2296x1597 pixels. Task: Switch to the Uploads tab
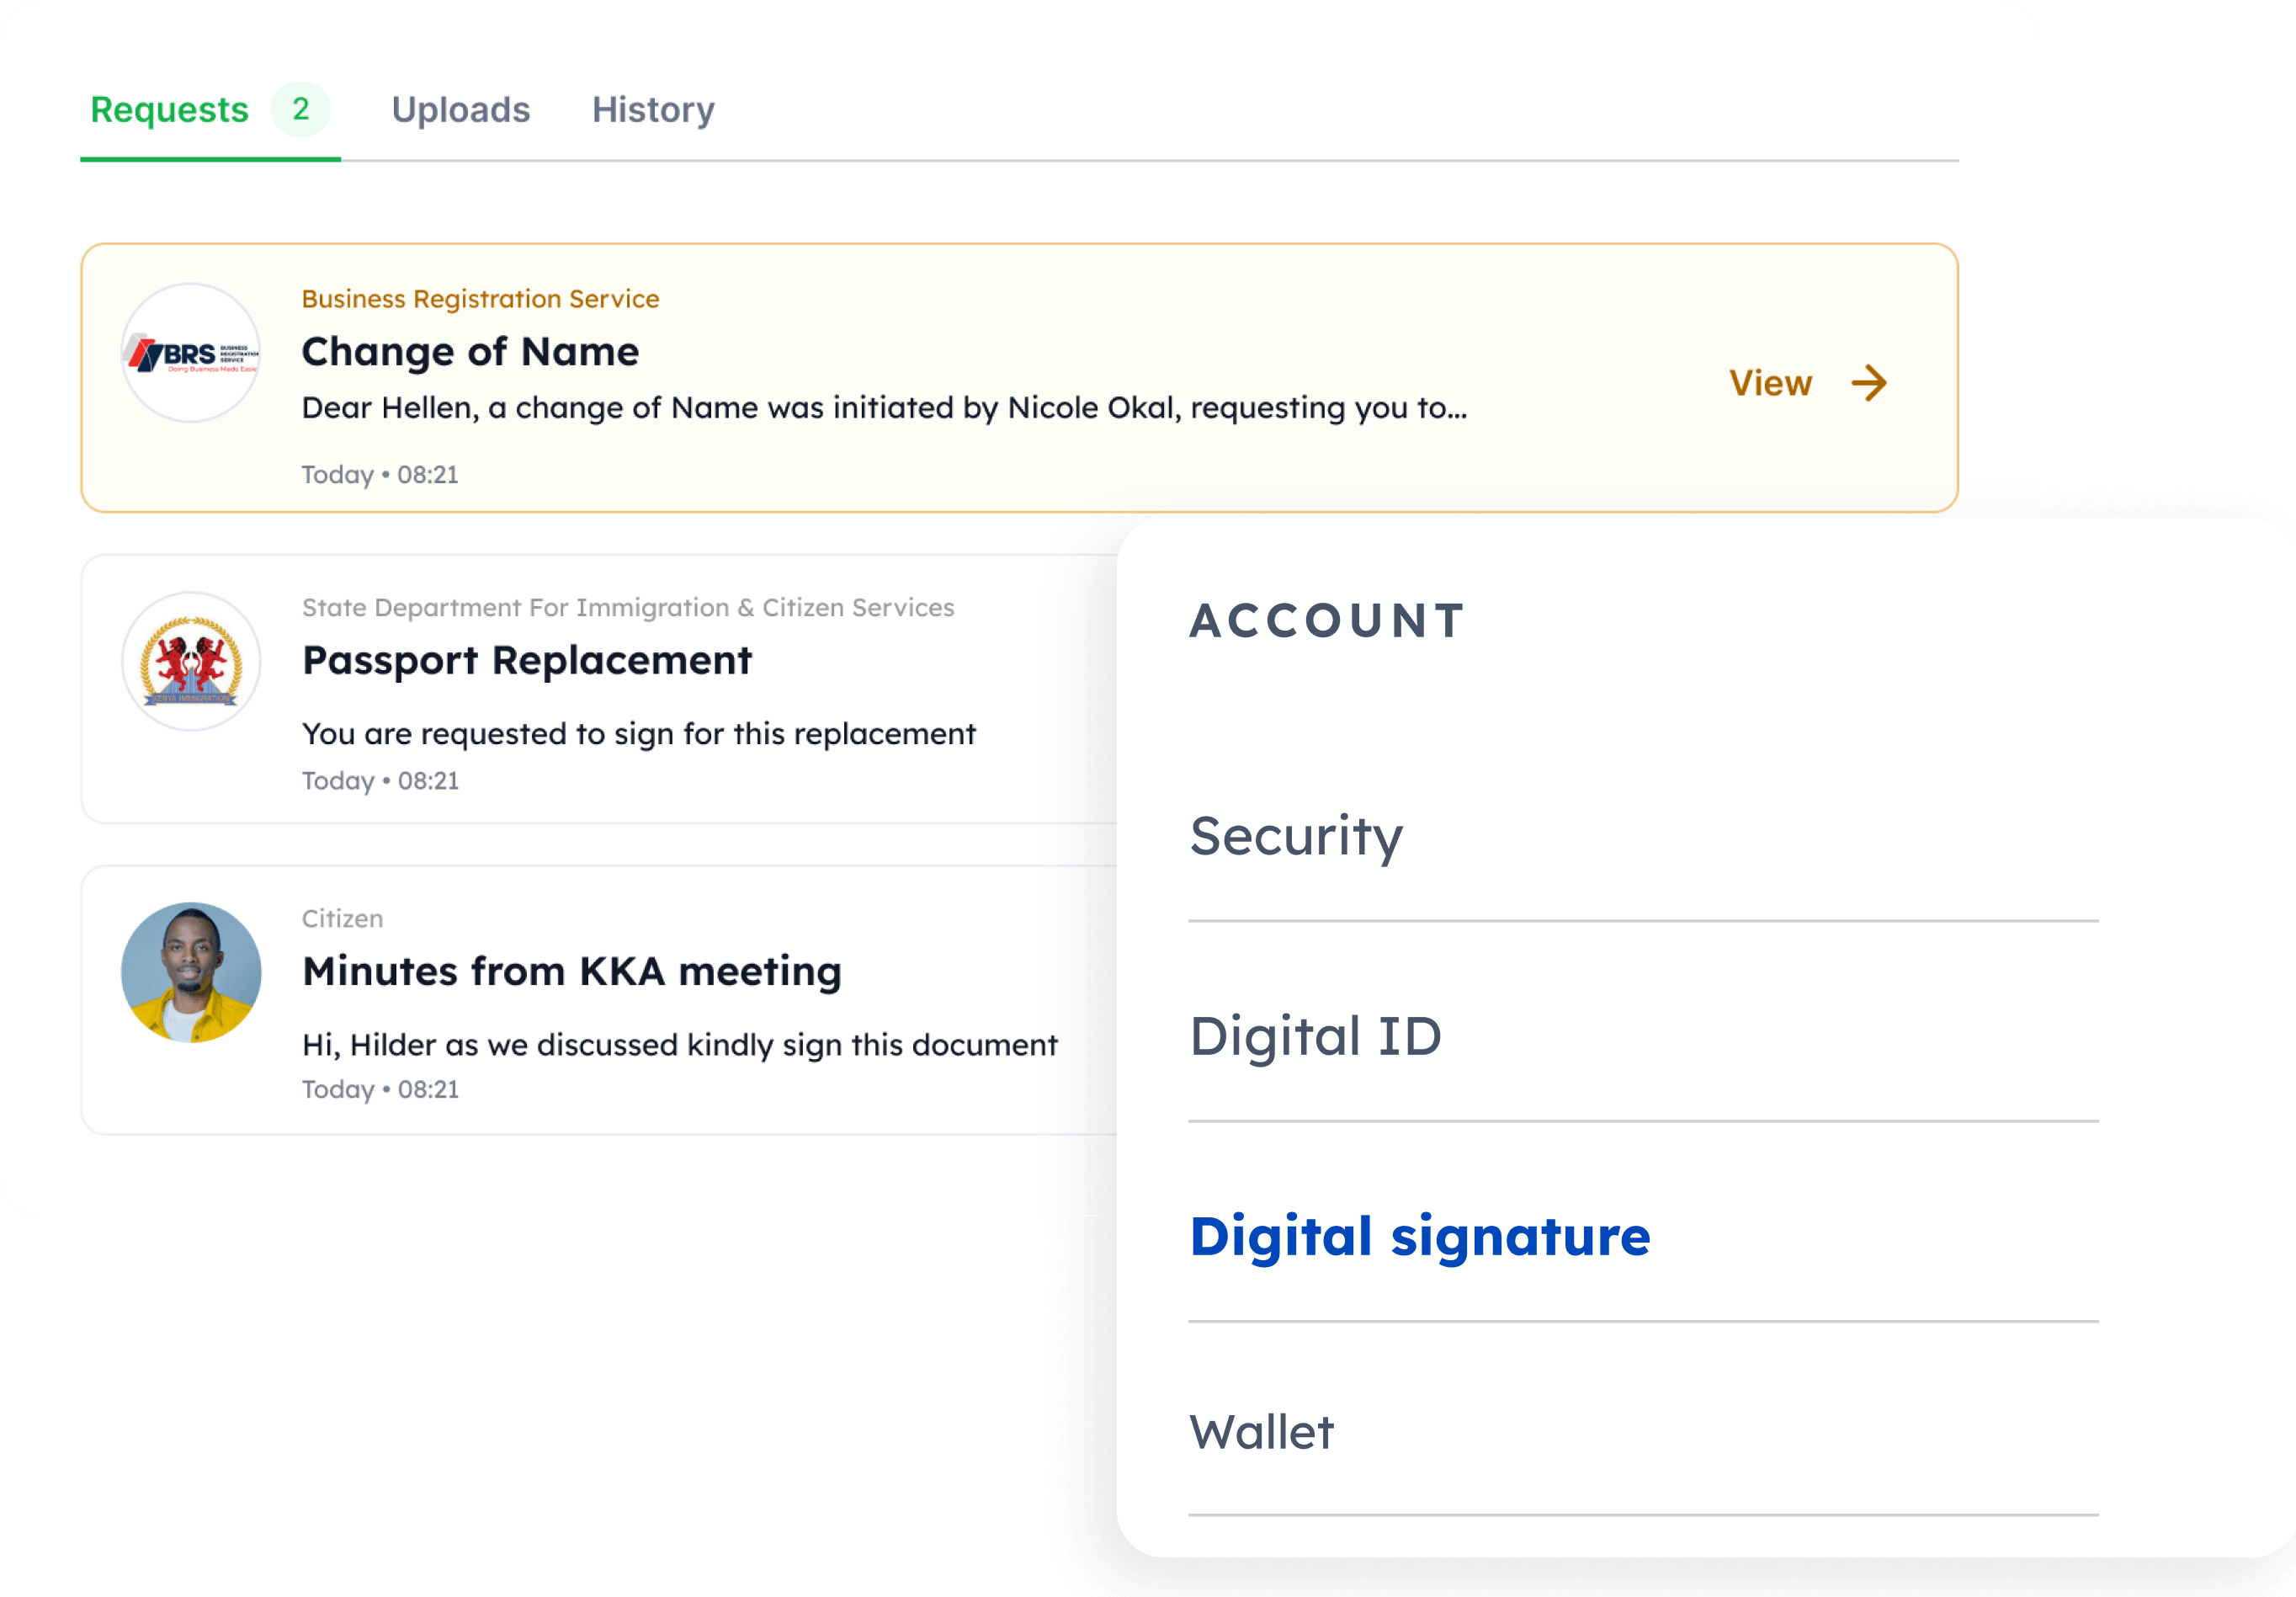coord(461,110)
